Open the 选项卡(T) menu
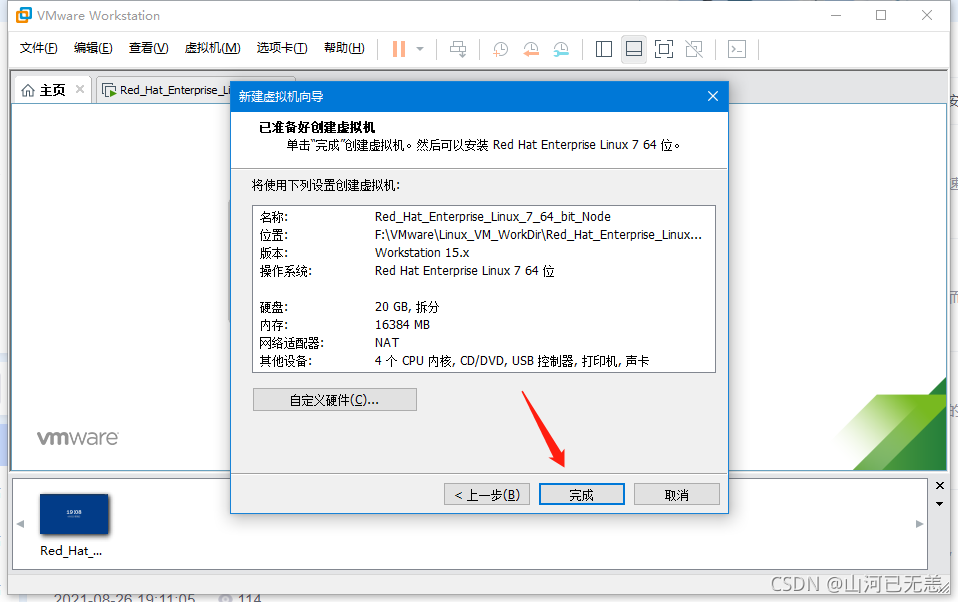 coord(282,48)
